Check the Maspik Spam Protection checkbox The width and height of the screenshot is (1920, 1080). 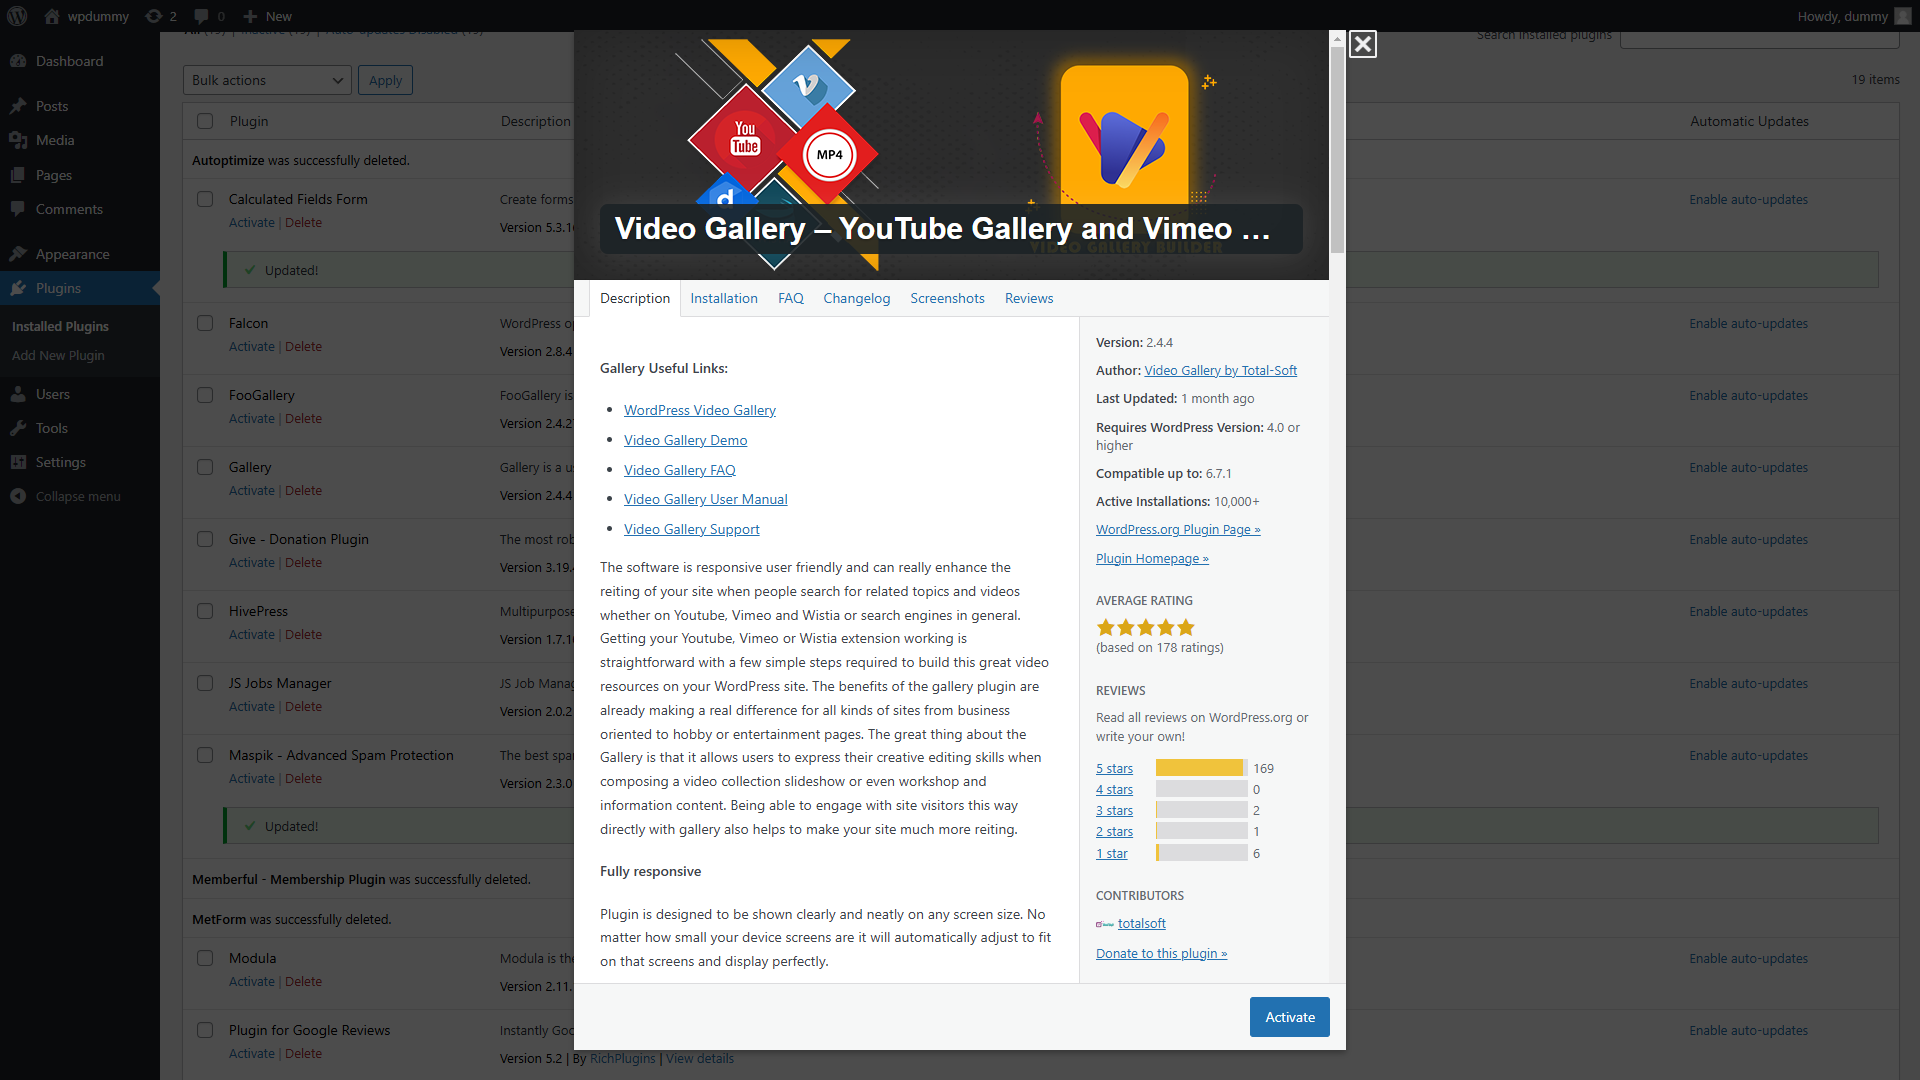tap(205, 755)
